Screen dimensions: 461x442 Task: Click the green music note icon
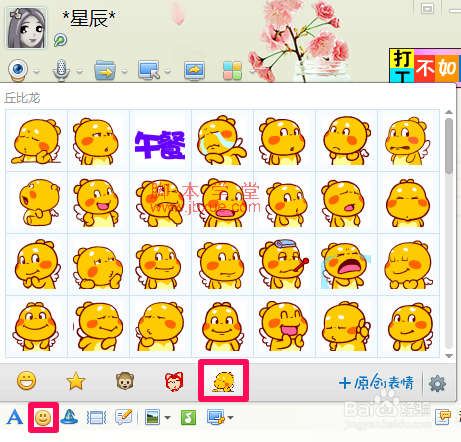pyautogui.click(x=188, y=417)
